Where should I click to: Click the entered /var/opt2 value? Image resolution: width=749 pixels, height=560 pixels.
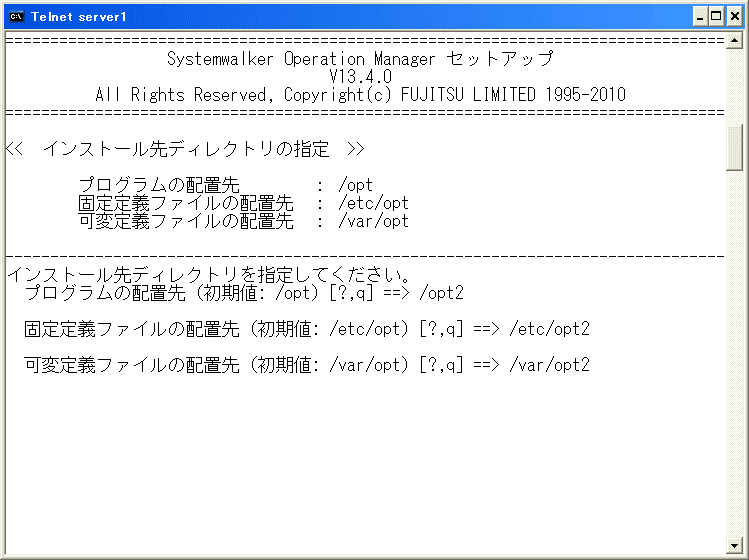click(x=549, y=365)
